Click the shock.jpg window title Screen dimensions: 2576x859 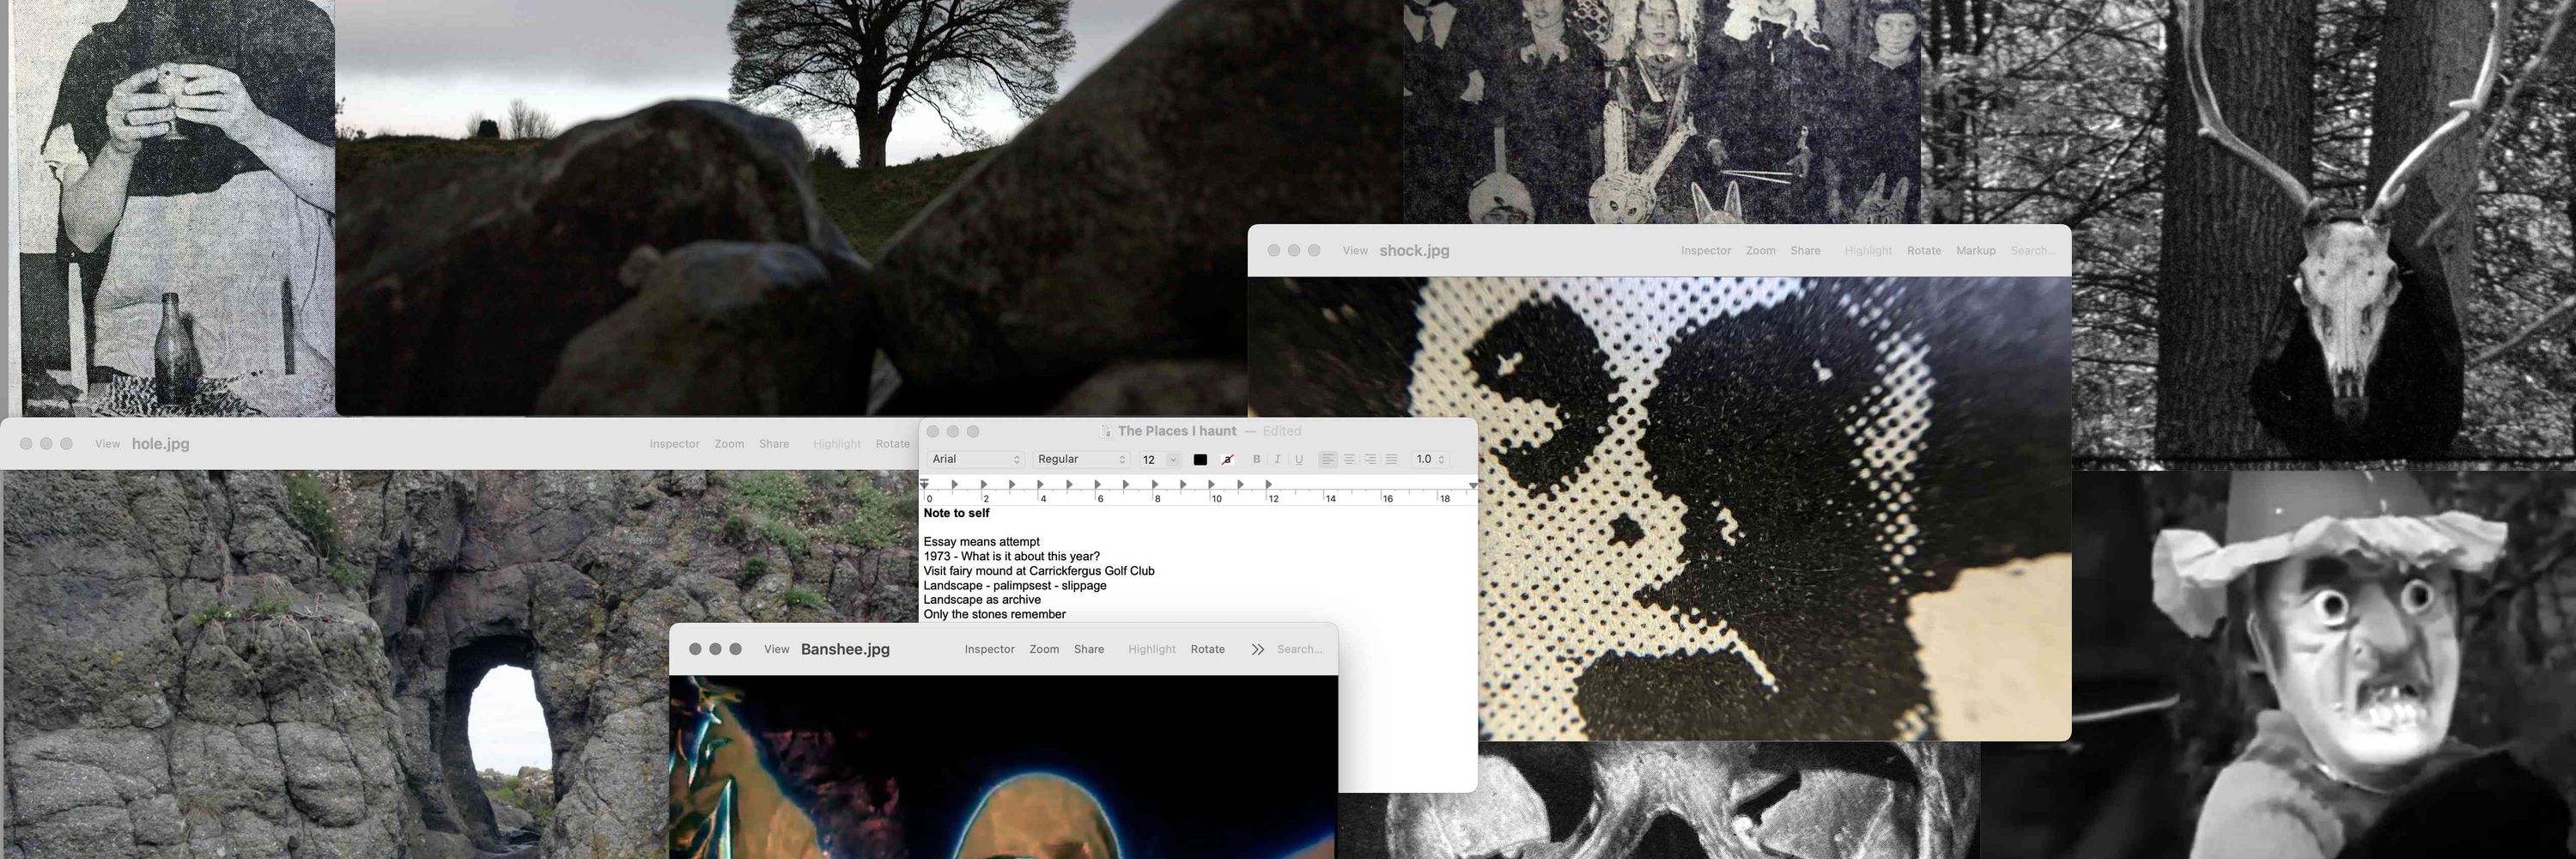[1414, 251]
